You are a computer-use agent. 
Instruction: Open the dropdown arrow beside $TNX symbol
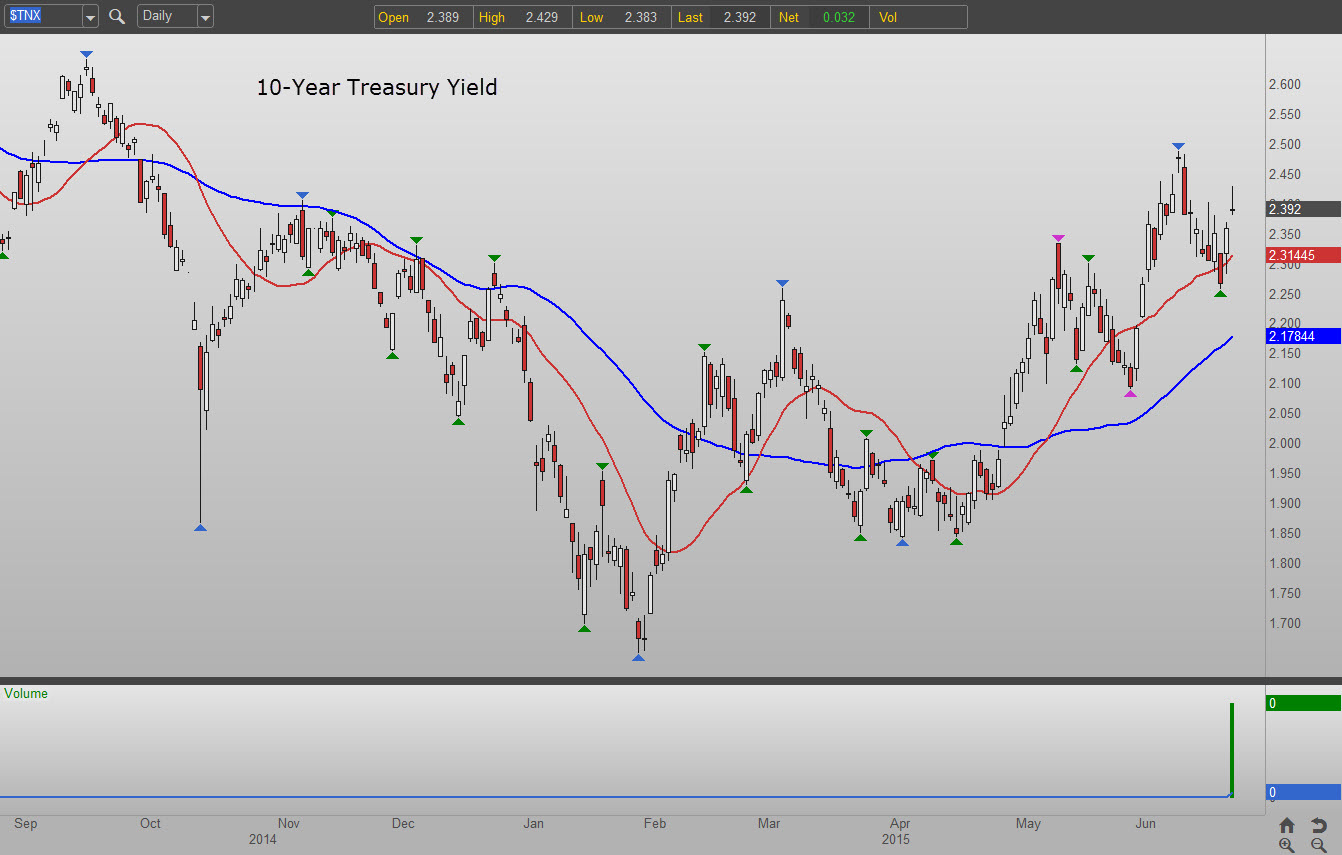[90, 17]
